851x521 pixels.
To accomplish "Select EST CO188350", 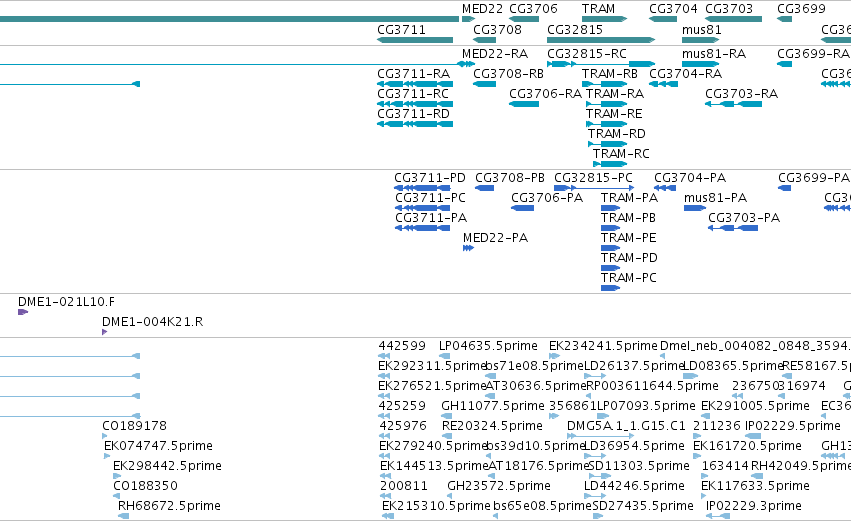I will coord(145,486).
